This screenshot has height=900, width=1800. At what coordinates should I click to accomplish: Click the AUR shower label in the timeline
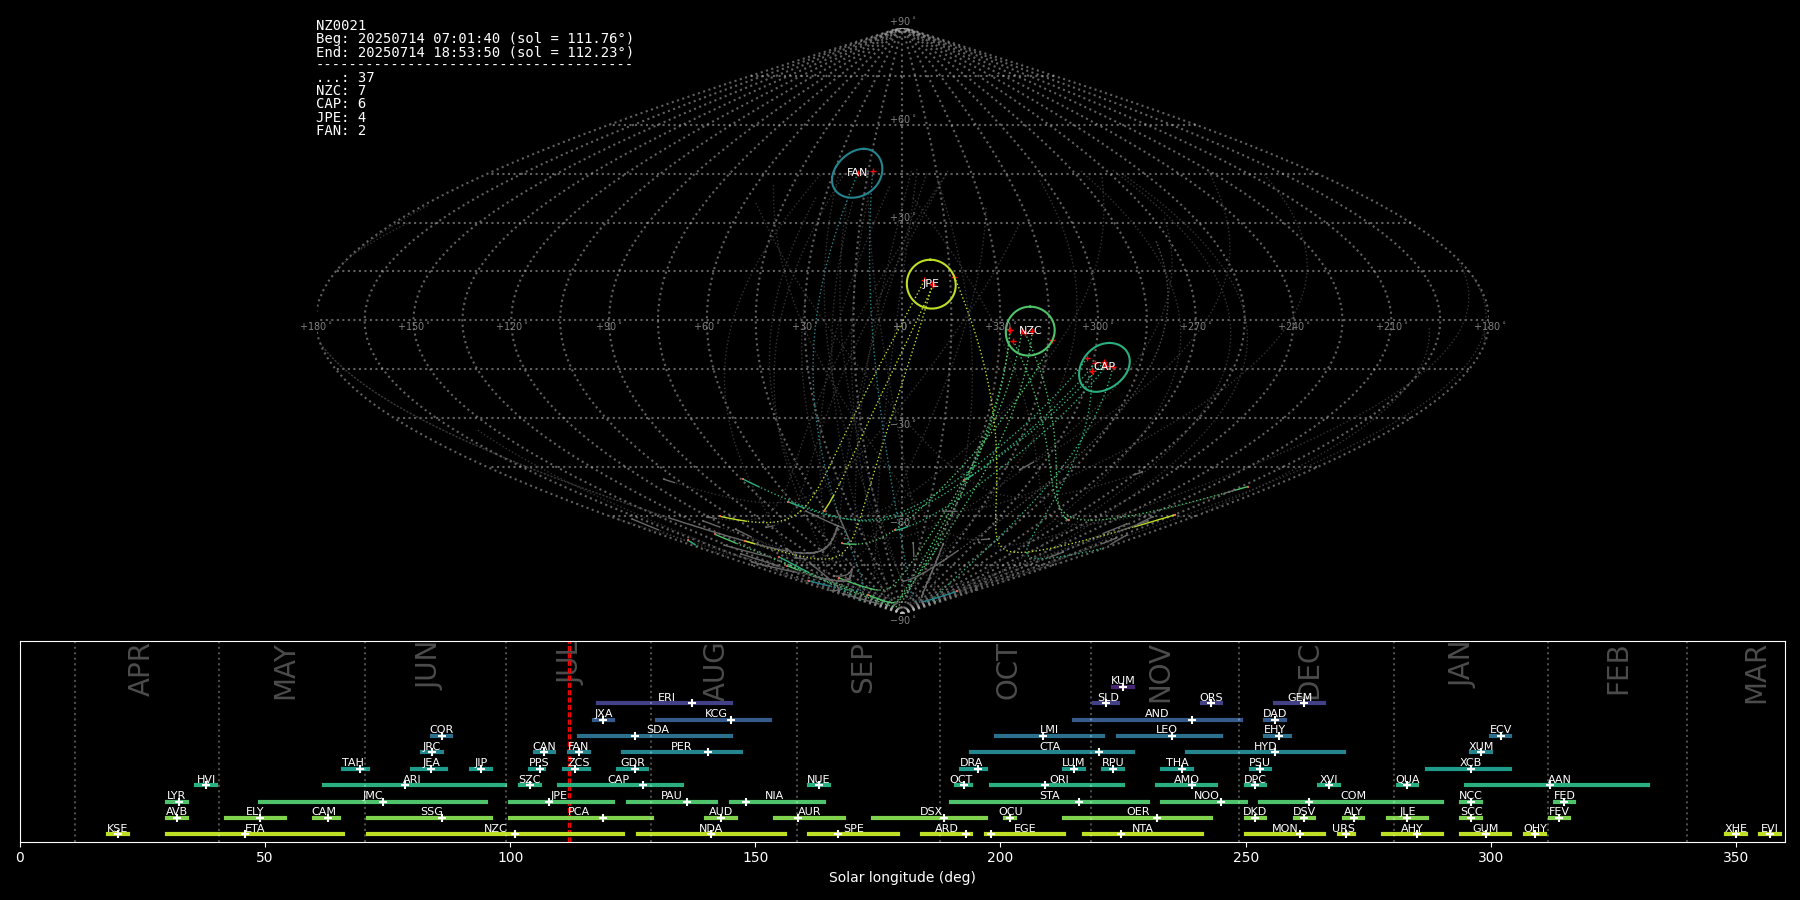809,812
